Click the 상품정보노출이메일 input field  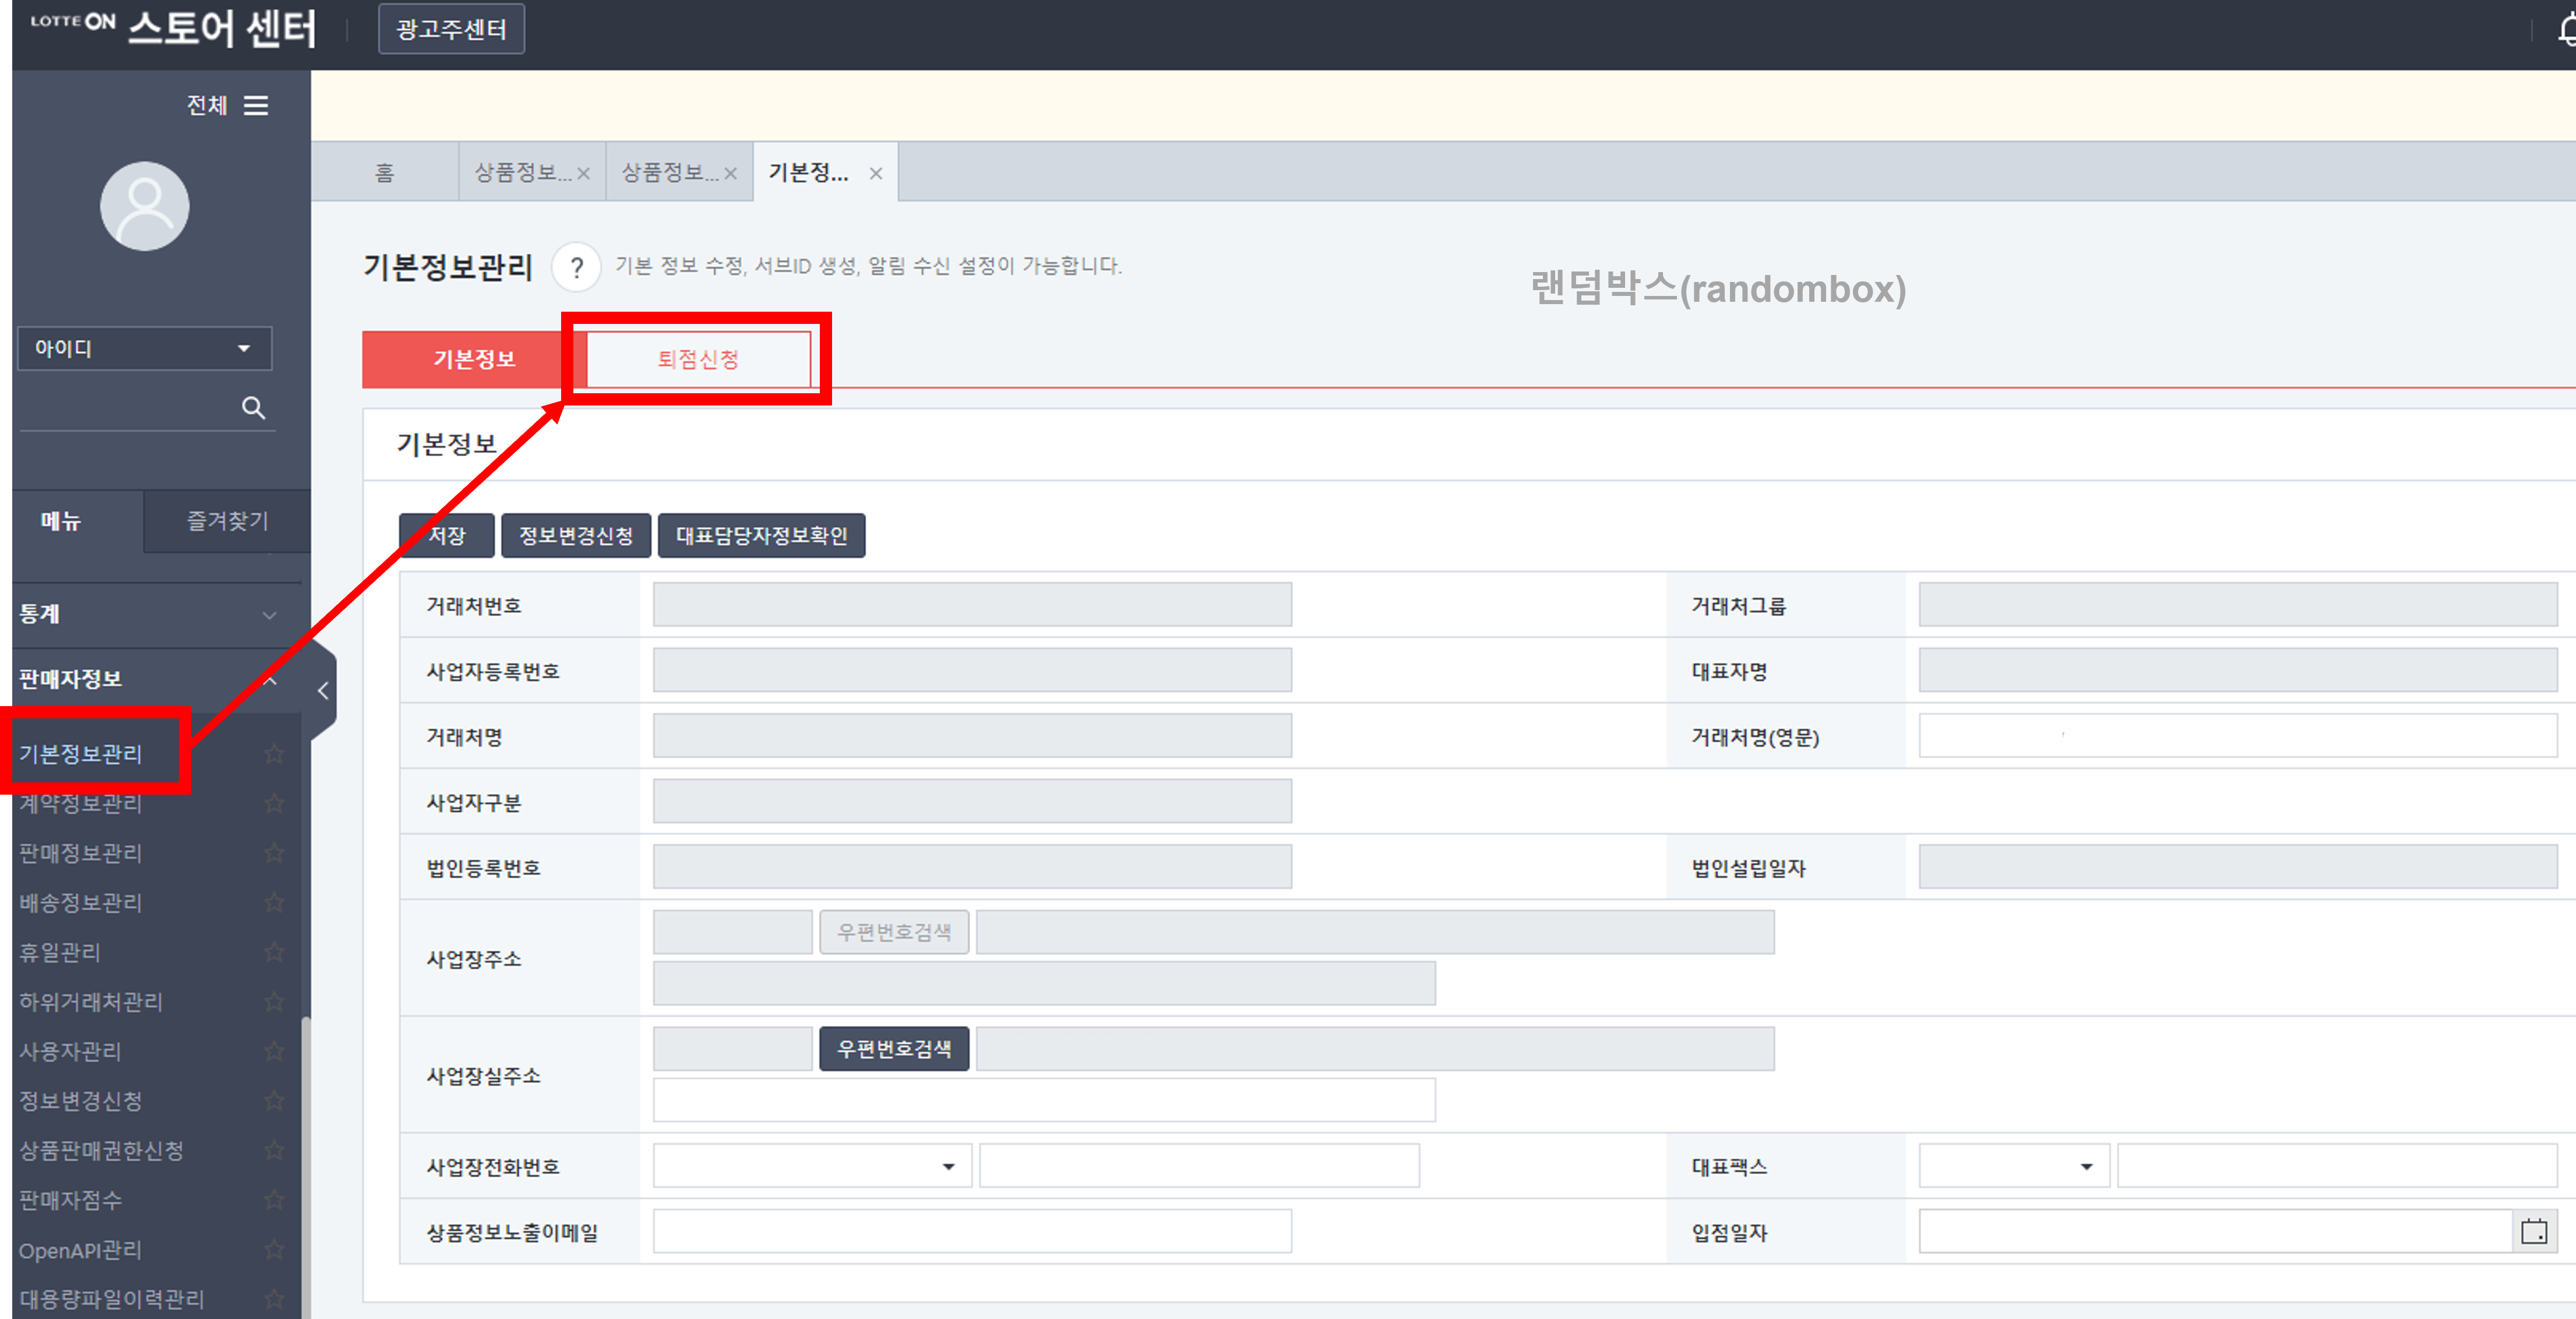[971, 1231]
